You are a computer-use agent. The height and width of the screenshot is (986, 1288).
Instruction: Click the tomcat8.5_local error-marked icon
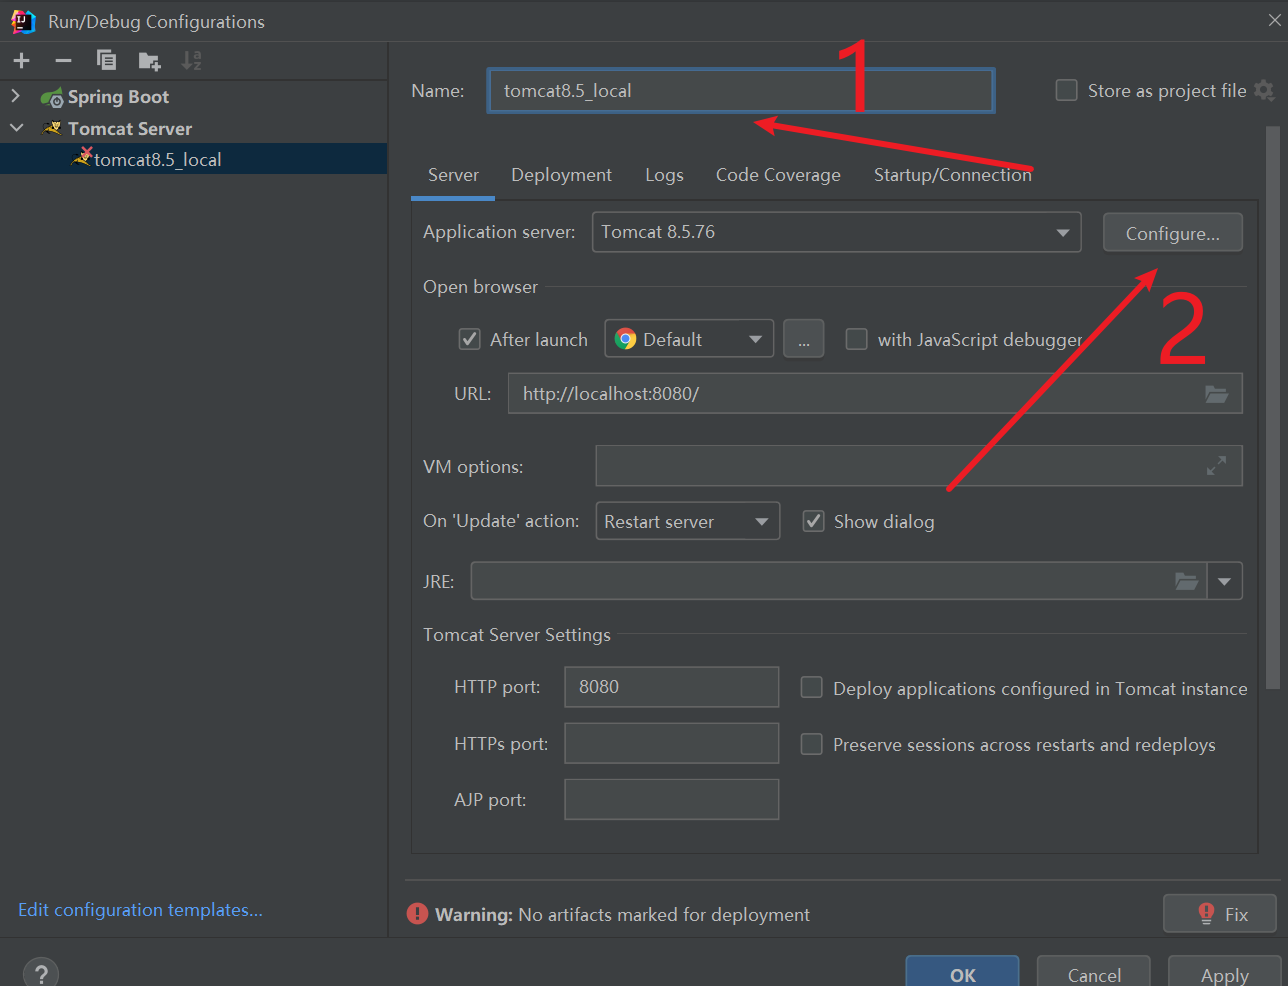83,157
